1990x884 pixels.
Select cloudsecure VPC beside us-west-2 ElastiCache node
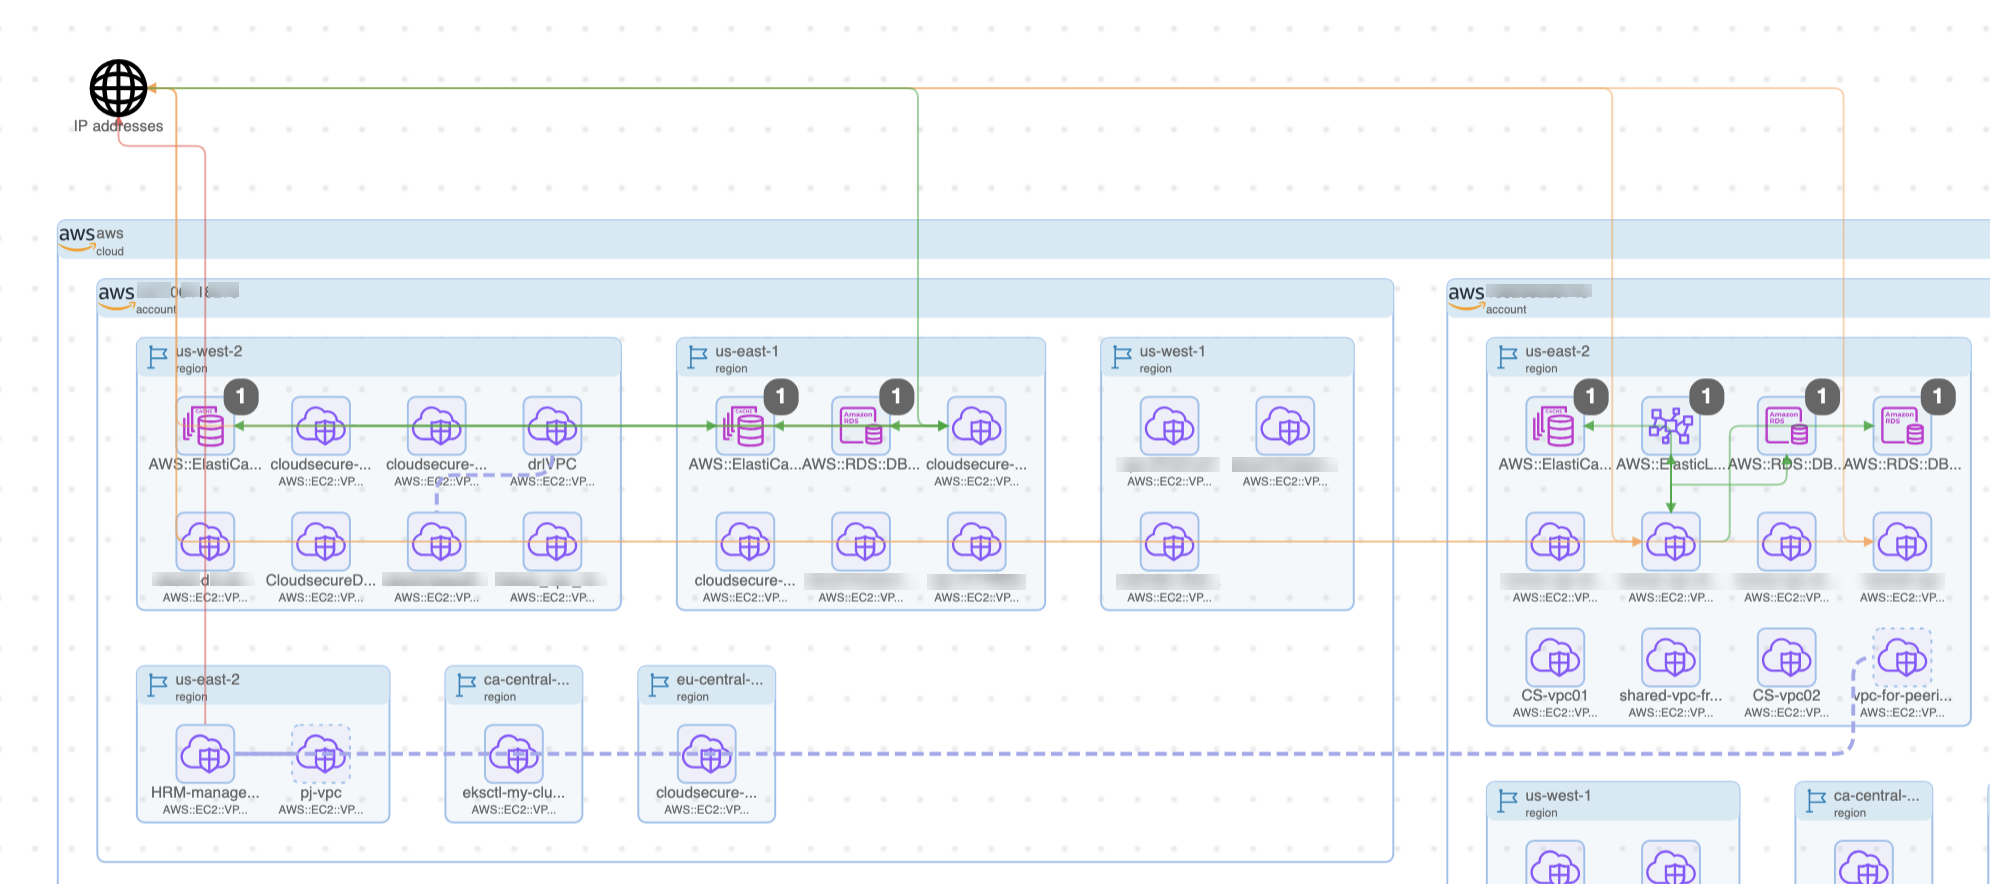pyautogui.click(x=321, y=426)
